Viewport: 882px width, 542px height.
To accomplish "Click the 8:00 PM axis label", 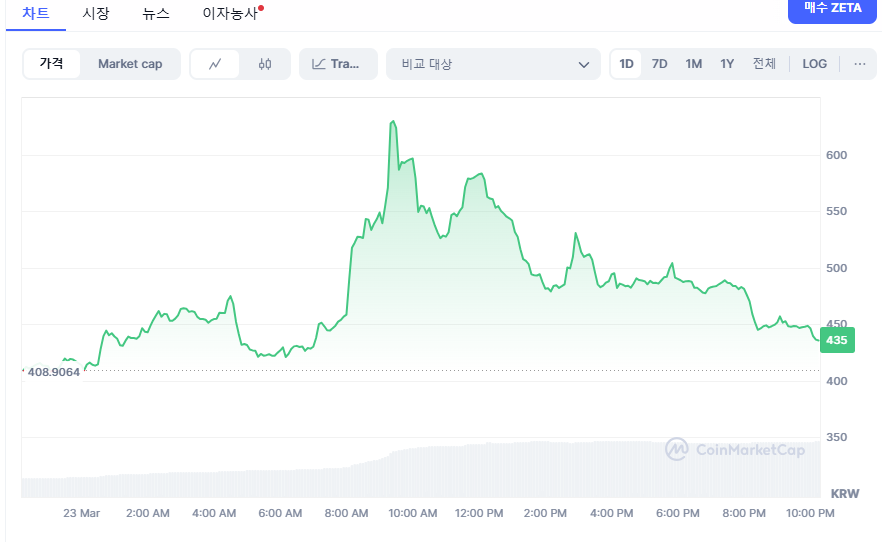I will (744, 513).
